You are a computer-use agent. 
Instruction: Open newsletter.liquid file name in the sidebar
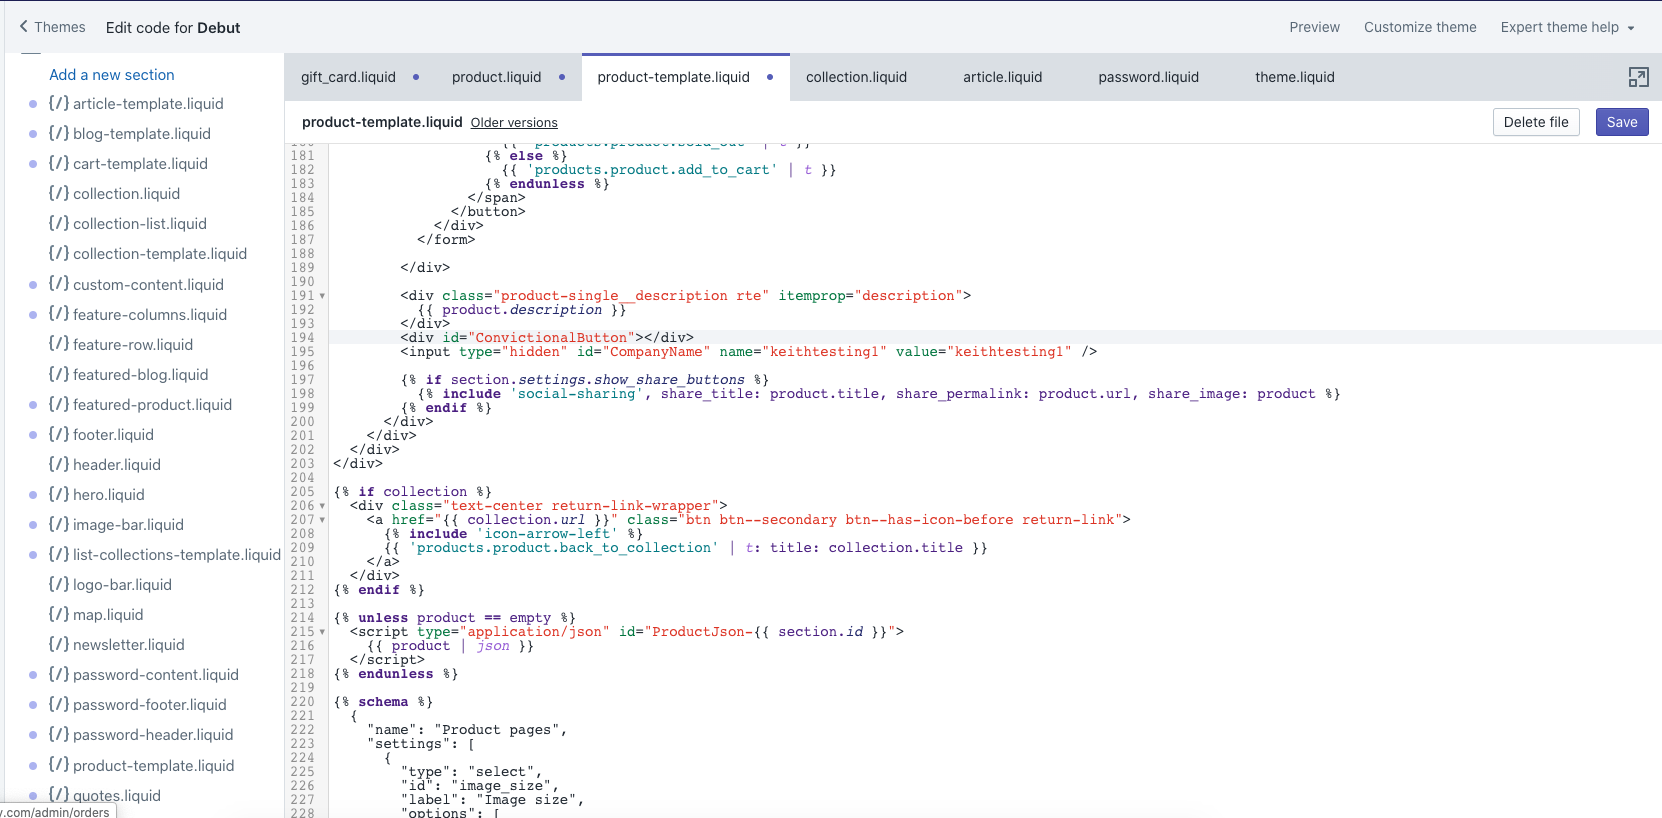[128, 645]
